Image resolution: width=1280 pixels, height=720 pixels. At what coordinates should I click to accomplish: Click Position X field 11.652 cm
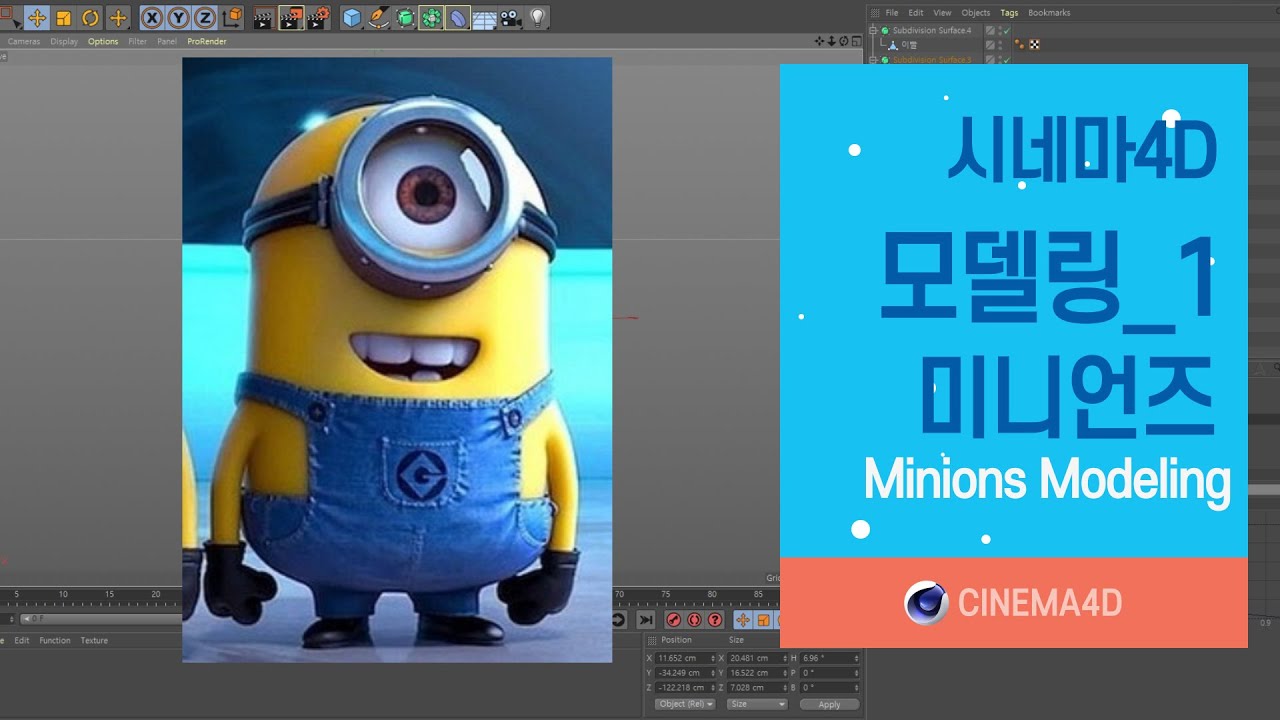click(686, 658)
